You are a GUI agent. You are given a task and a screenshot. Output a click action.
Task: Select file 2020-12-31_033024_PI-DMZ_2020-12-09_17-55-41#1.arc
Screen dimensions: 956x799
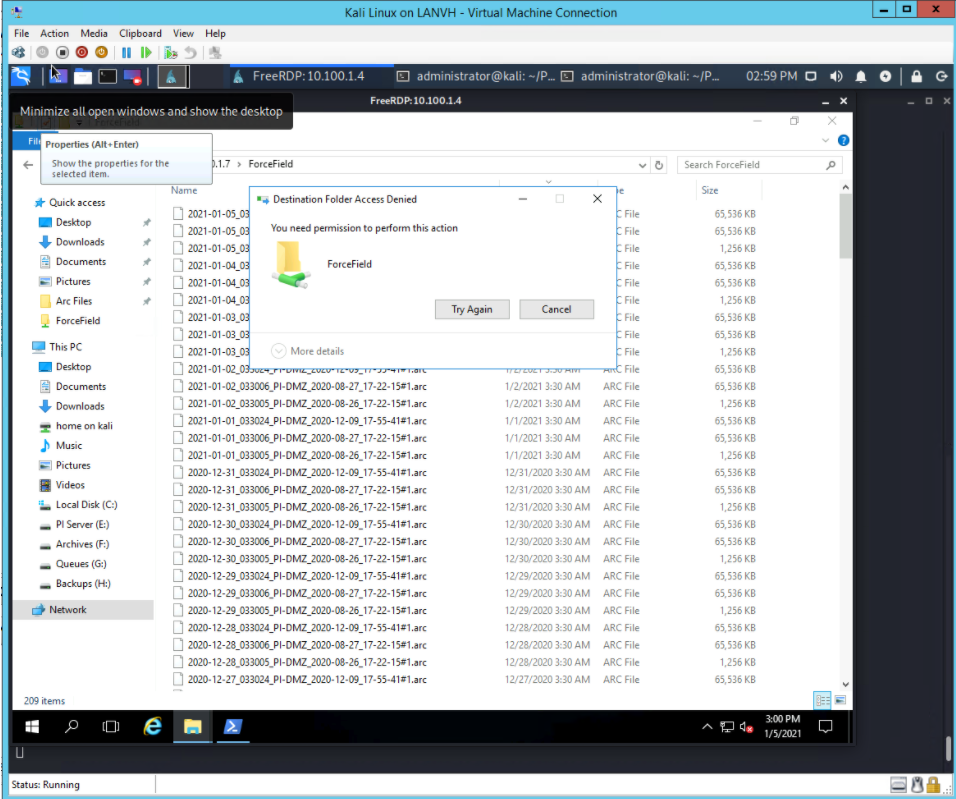307,472
